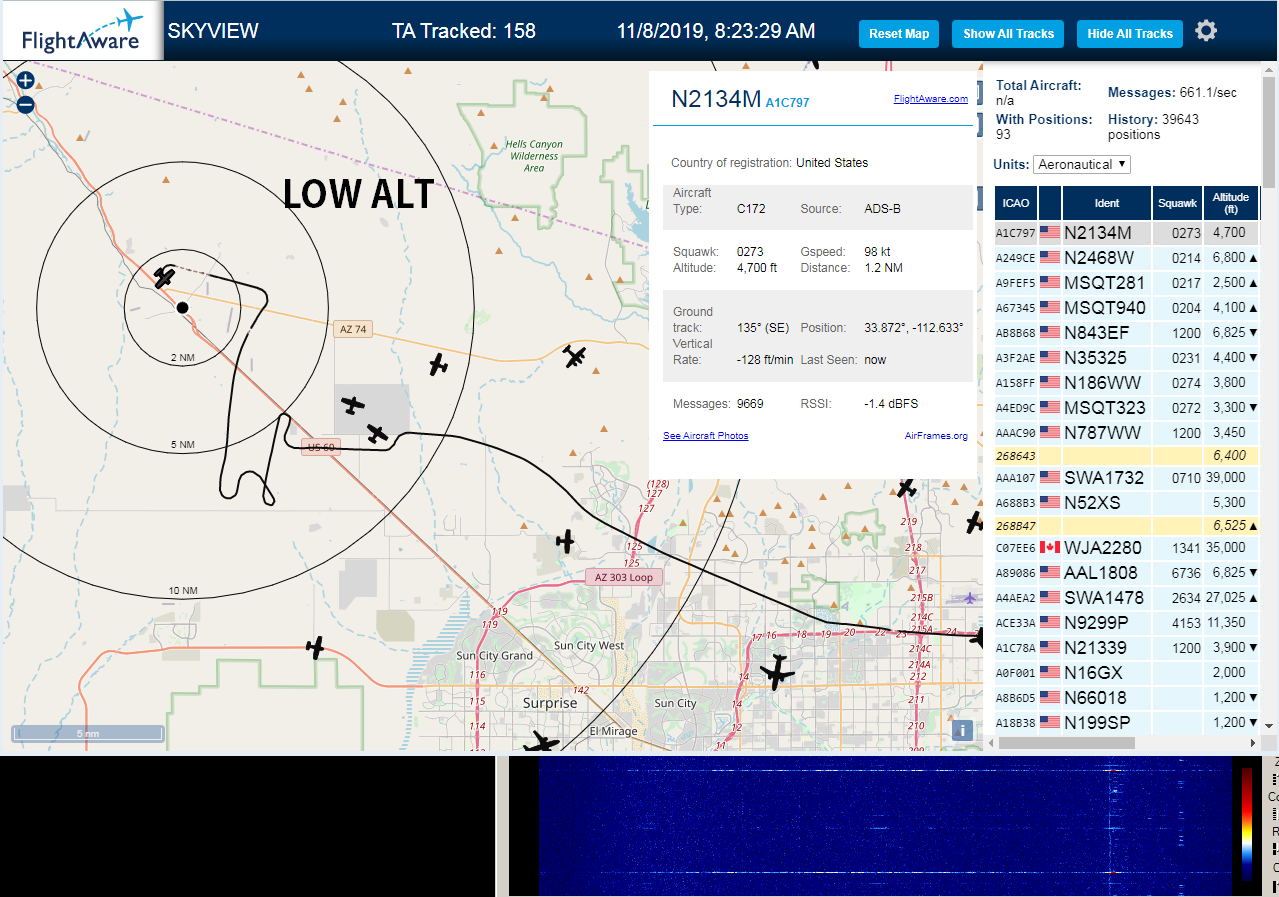Image resolution: width=1279 pixels, height=897 pixels.
Task: Sort the table by the Squawk column header
Action: [x=1177, y=203]
